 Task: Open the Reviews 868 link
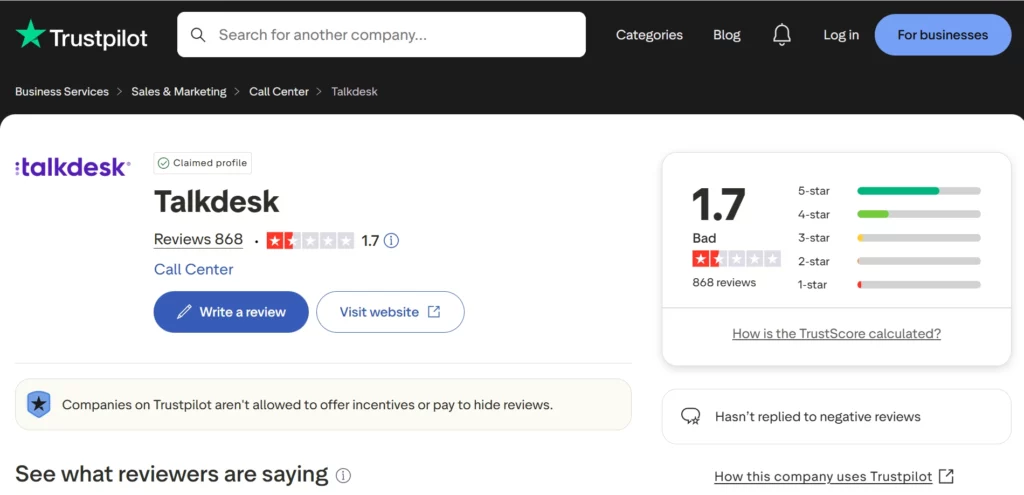click(x=199, y=240)
